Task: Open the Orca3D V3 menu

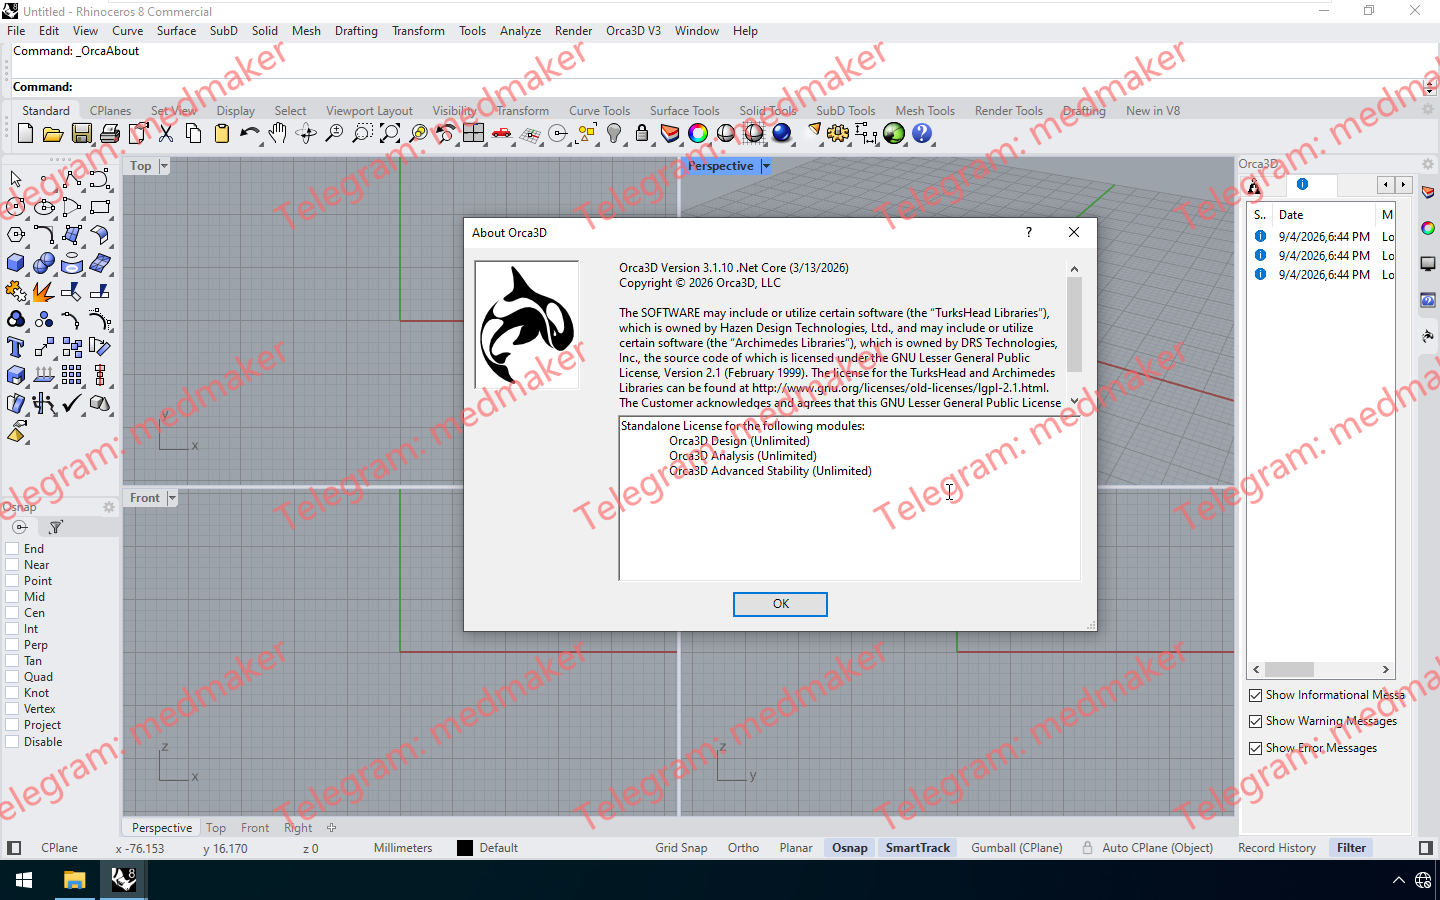Action: pyautogui.click(x=633, y=31)
